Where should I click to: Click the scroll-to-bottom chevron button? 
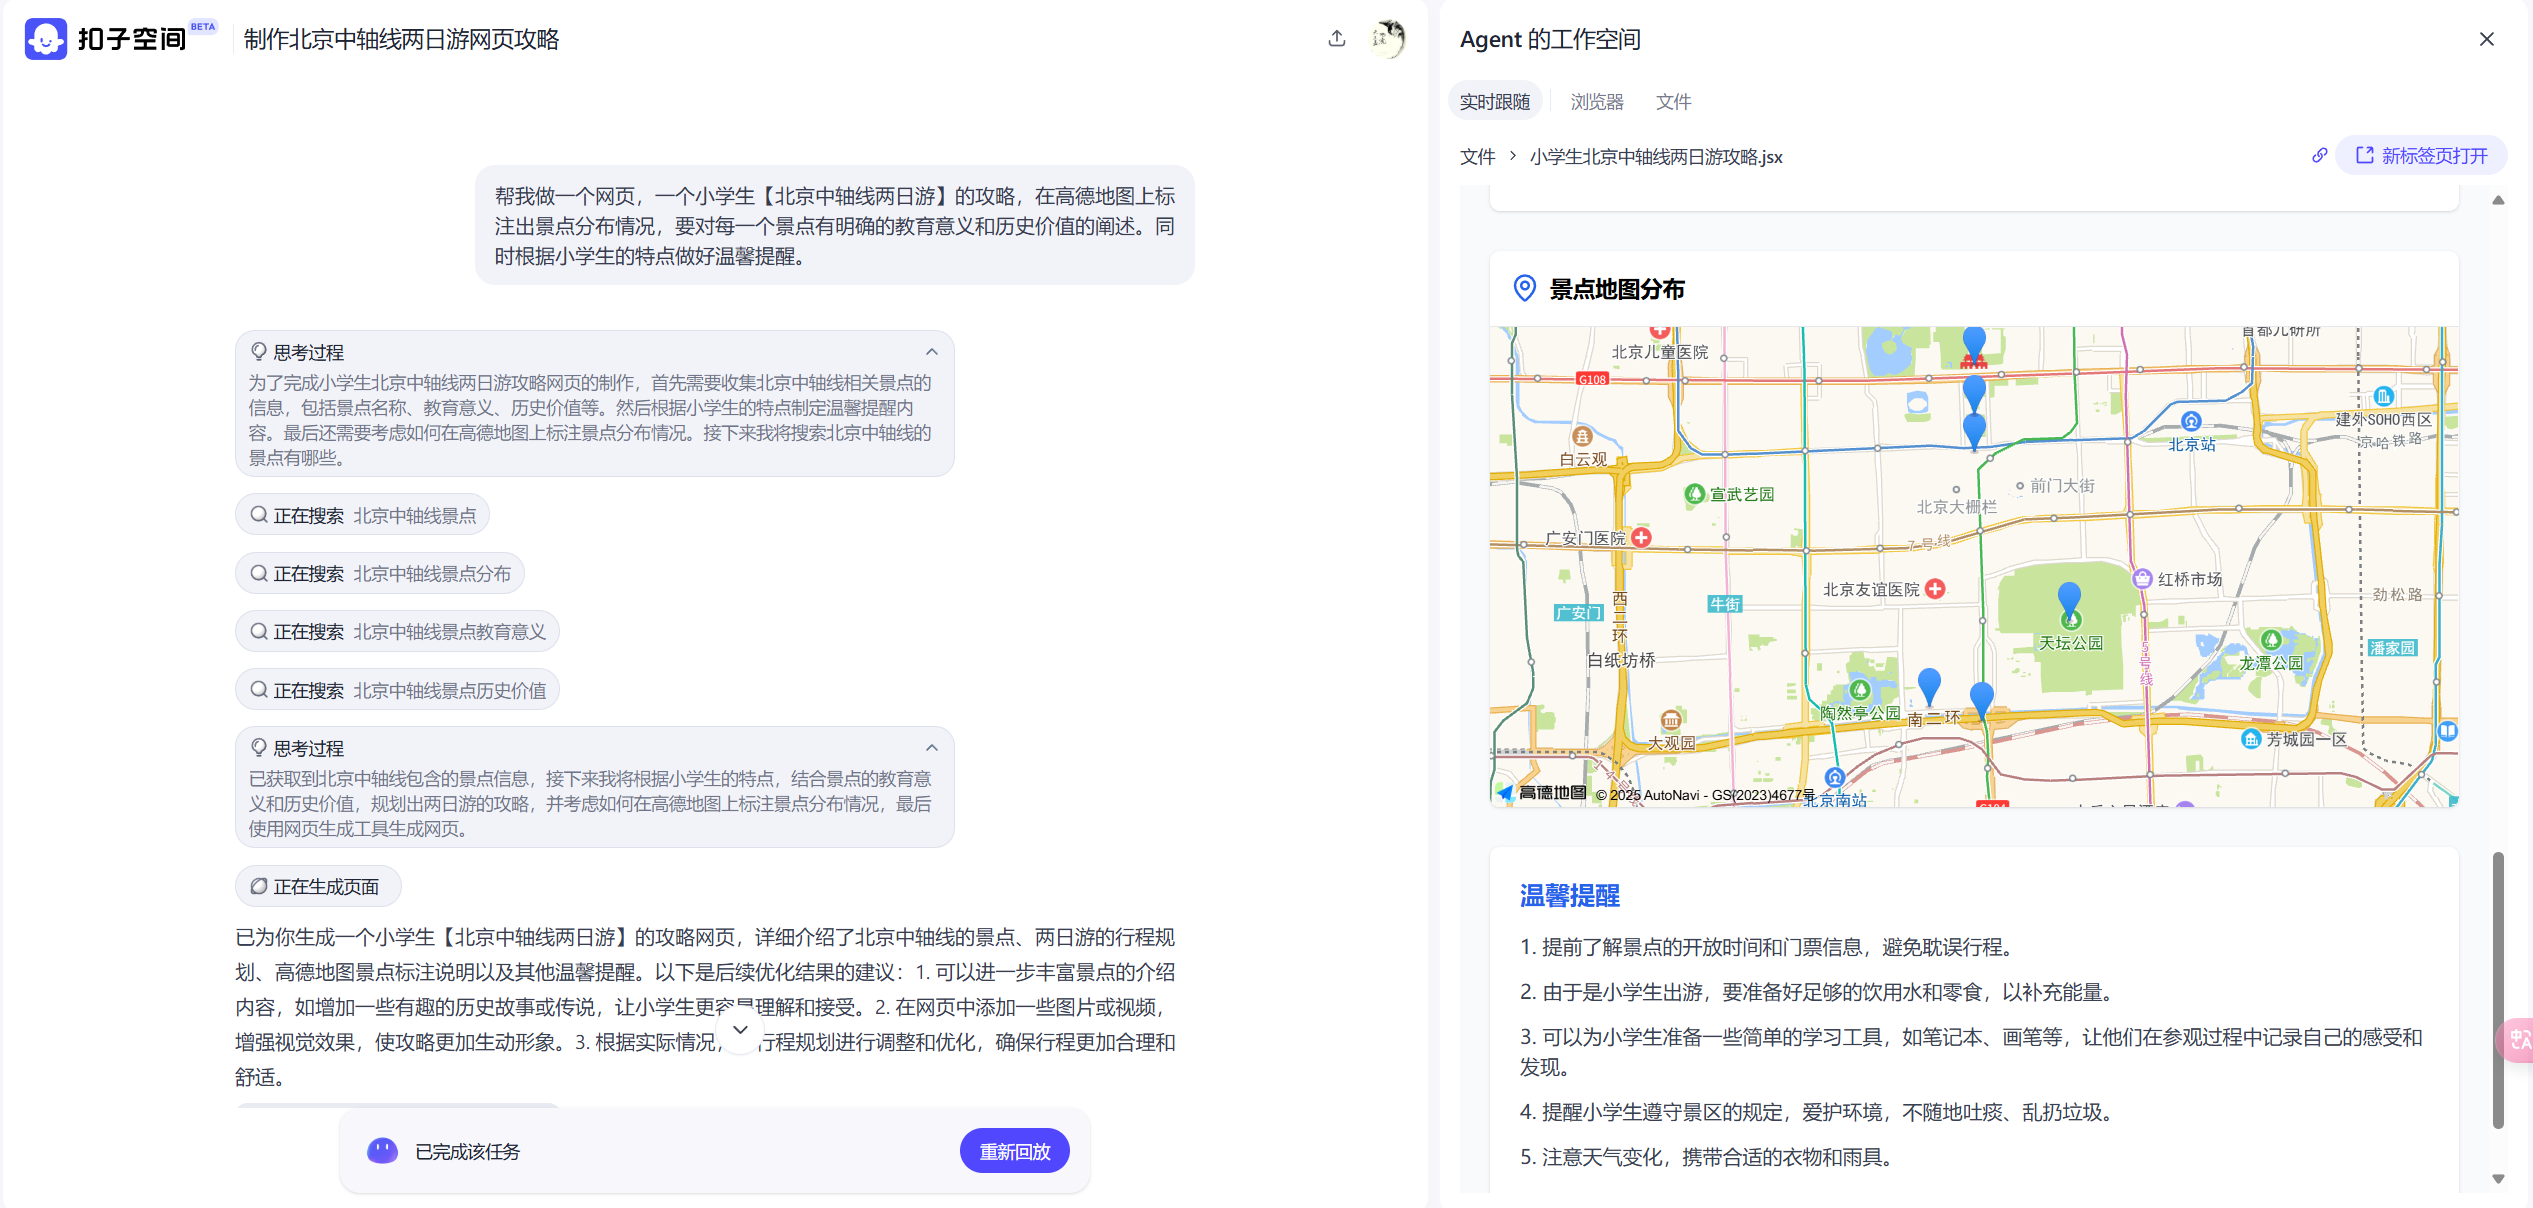click(x=740, y=1029)
